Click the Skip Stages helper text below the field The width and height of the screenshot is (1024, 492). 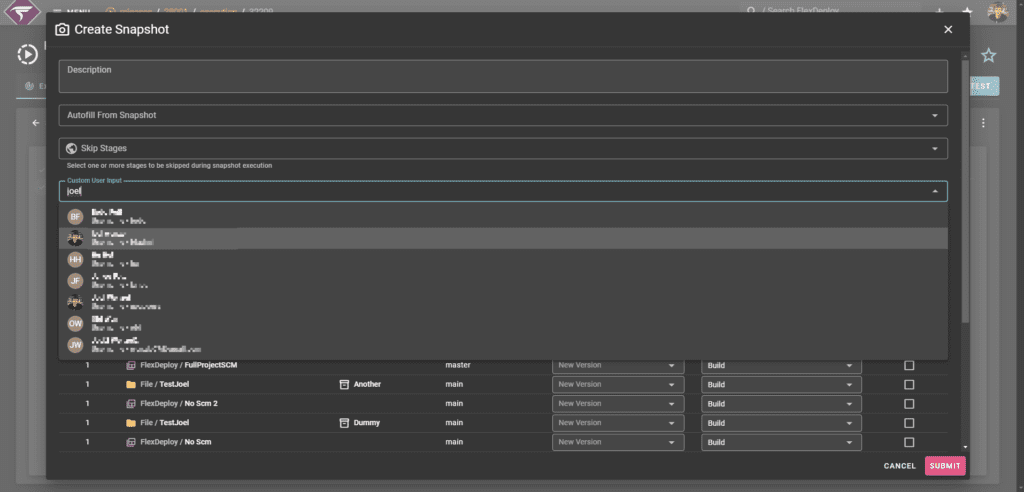pos(169,166)
